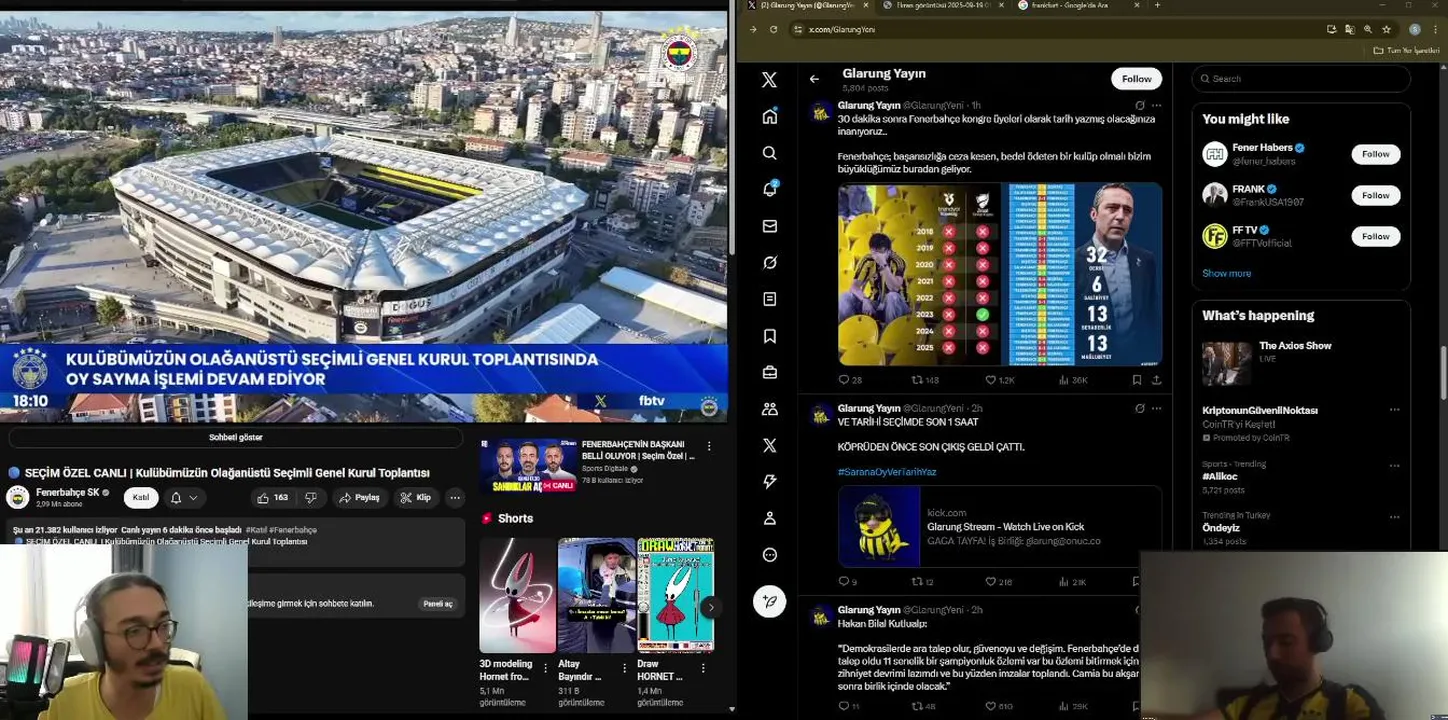1448x720 pixels.
Task: Click the Katıl button on YouTube
Action: point(141,497)
